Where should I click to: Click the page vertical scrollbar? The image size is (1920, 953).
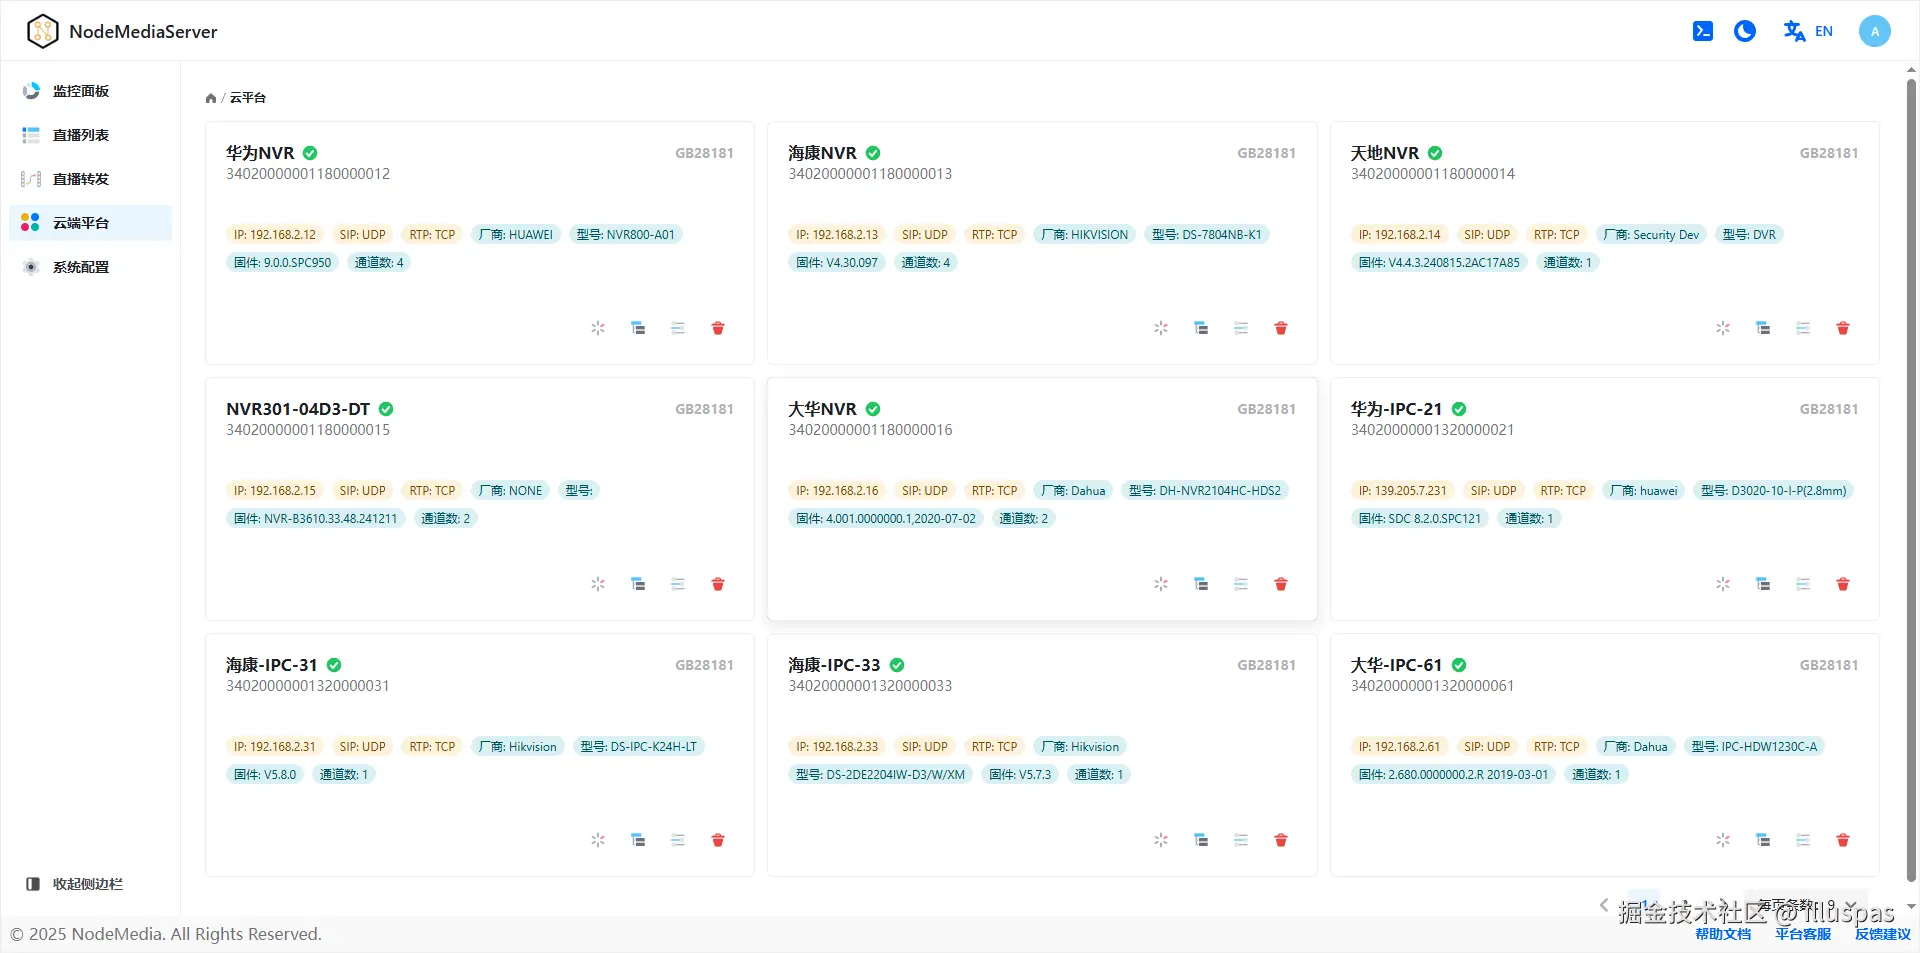coord(1911,480)
